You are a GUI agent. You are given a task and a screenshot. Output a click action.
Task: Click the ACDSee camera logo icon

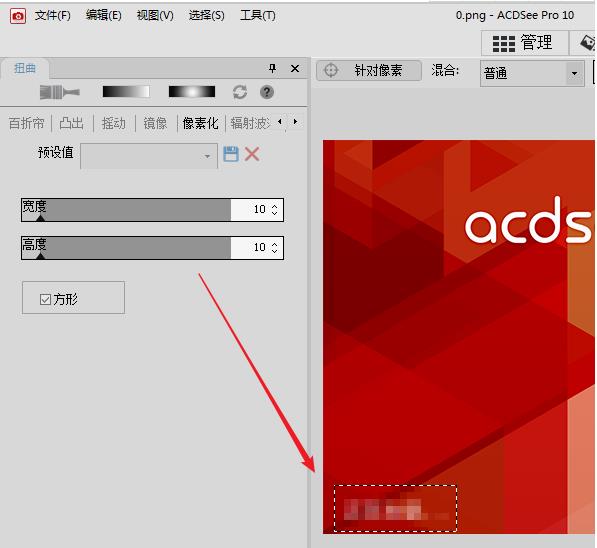18,16
